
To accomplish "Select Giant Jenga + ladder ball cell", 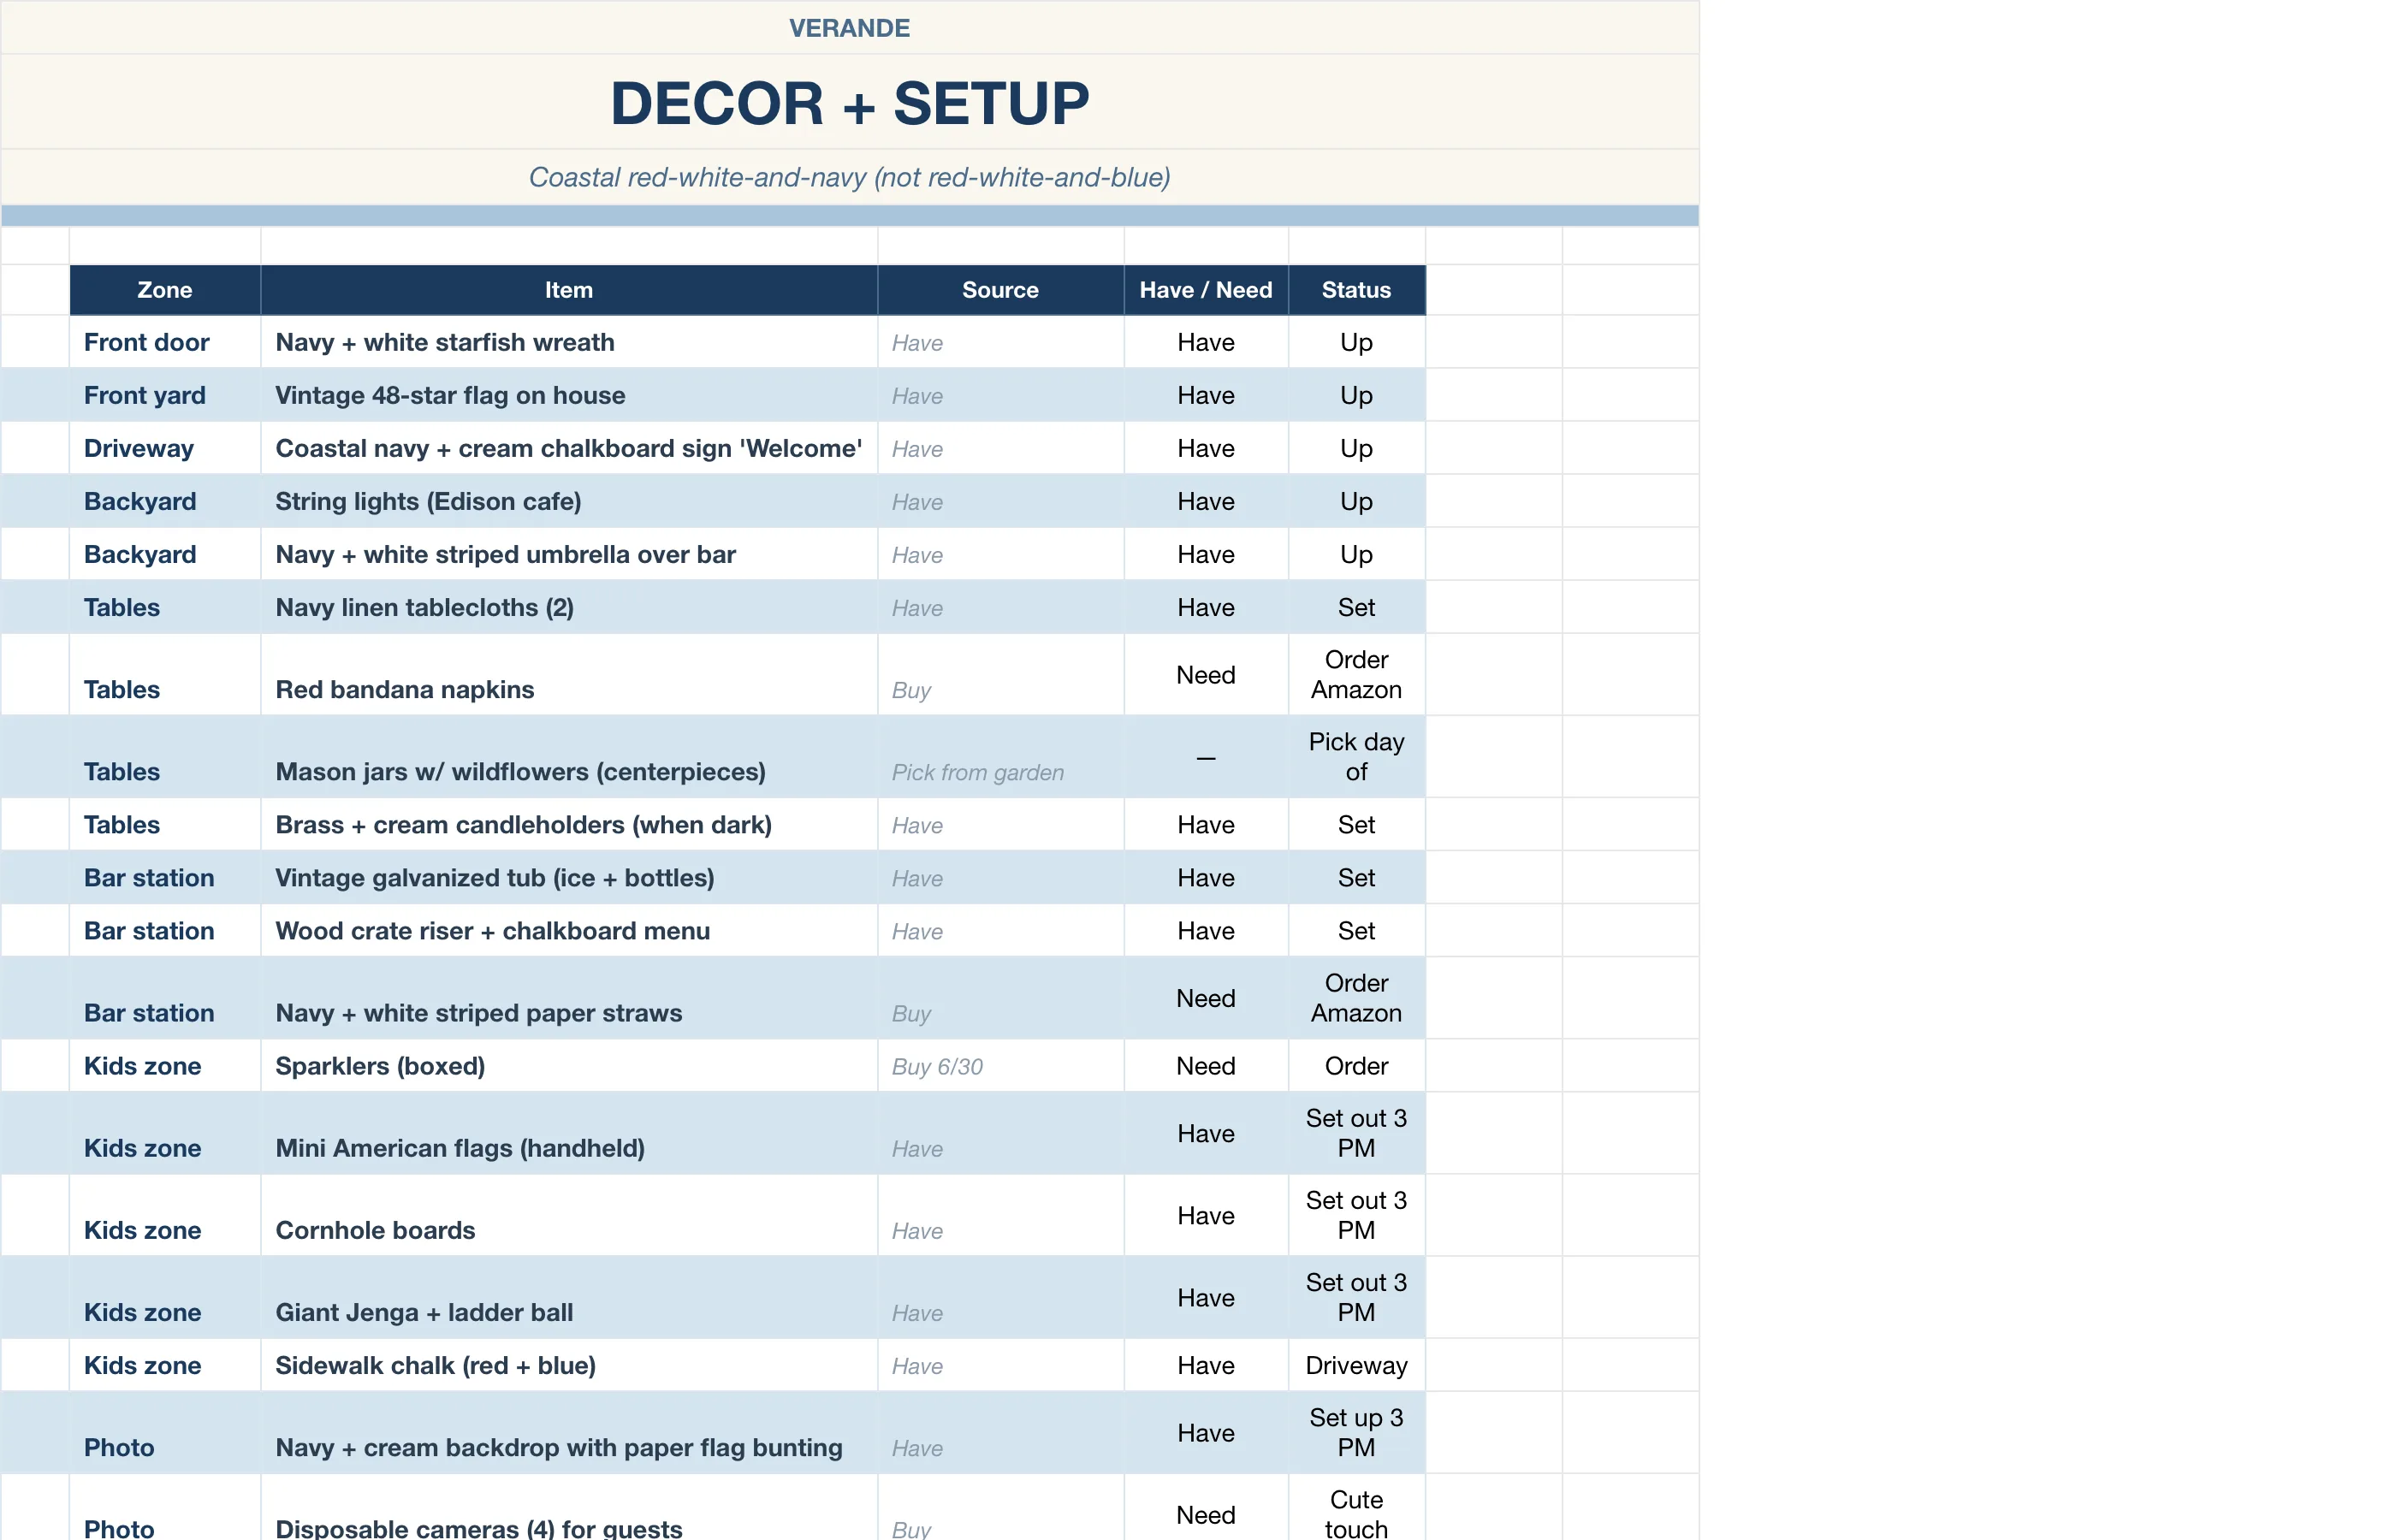I will point(569,1297).
